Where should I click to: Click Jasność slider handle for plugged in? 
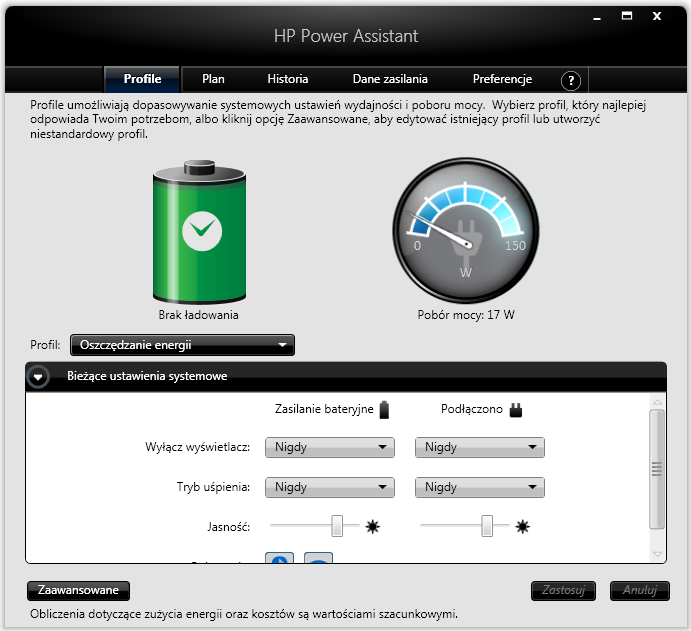point(487,526)
